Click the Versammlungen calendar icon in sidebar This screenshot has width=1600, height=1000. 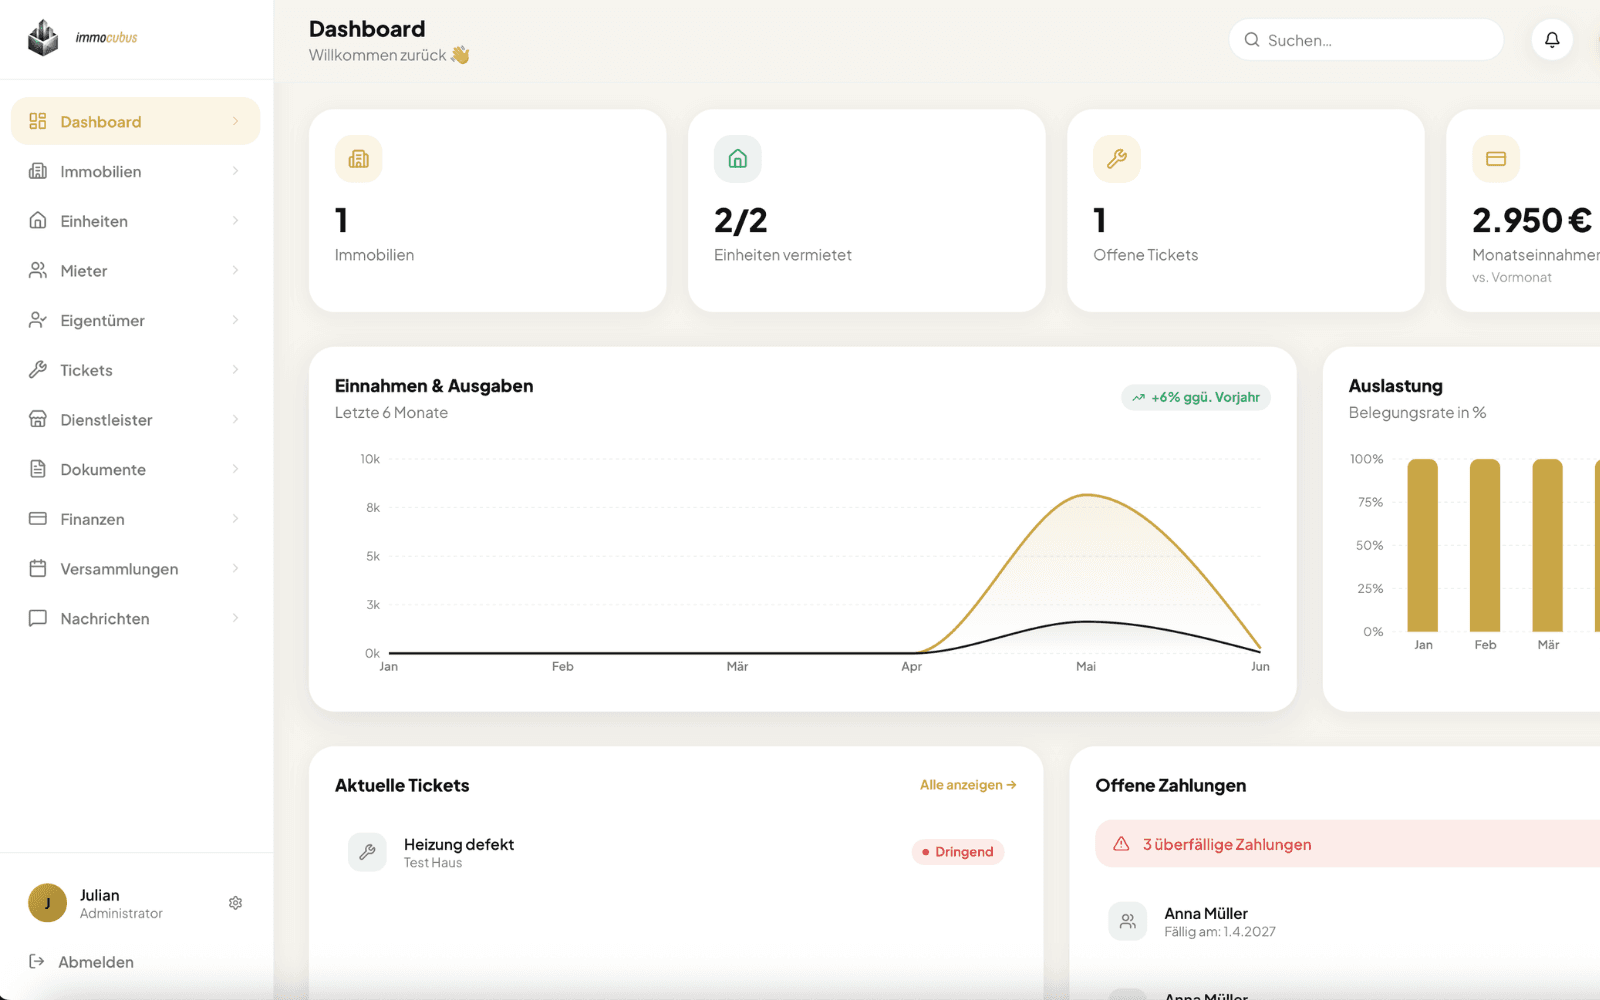pos(38,568)
